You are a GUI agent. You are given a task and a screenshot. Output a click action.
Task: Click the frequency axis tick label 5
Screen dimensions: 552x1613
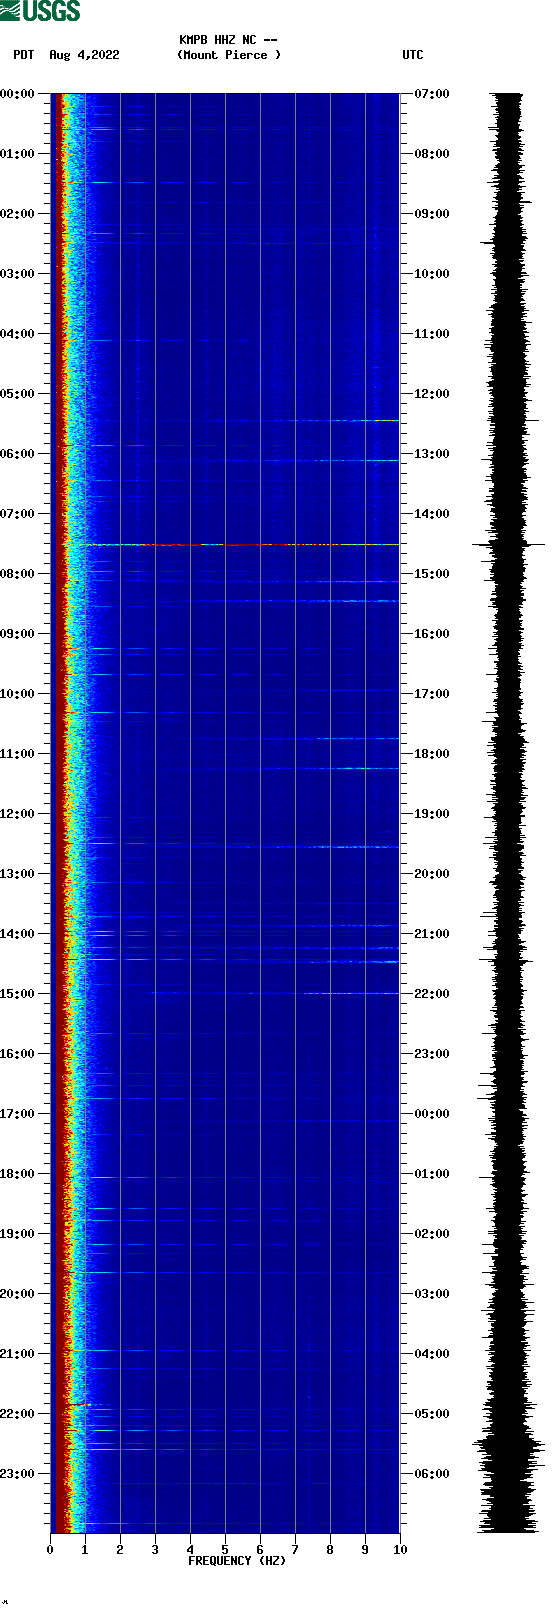point(225,1550)
